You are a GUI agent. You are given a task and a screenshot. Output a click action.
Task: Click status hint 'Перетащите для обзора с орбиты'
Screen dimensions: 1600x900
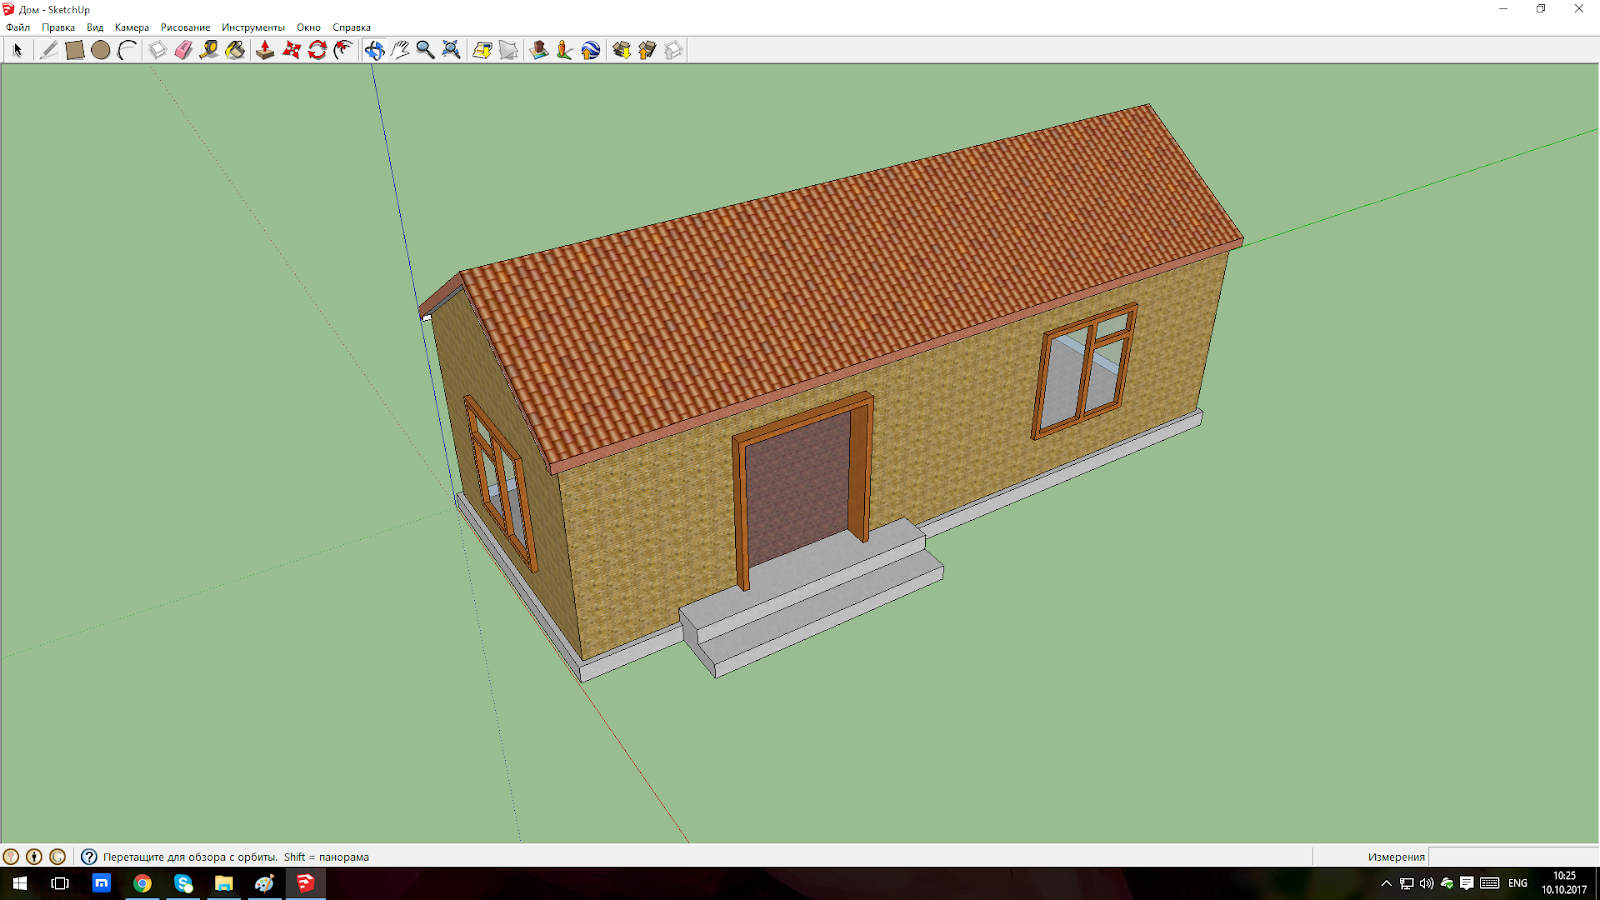click(190, 857)
